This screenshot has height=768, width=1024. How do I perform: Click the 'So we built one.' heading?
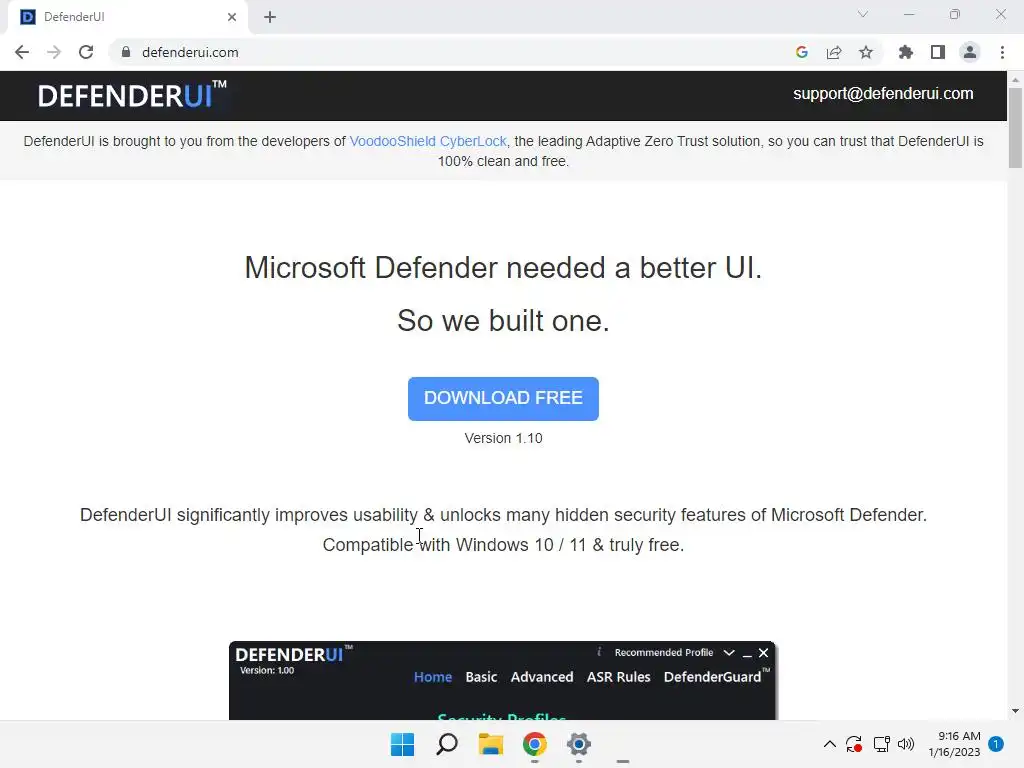pyautogui.click(x=503, y=321)
